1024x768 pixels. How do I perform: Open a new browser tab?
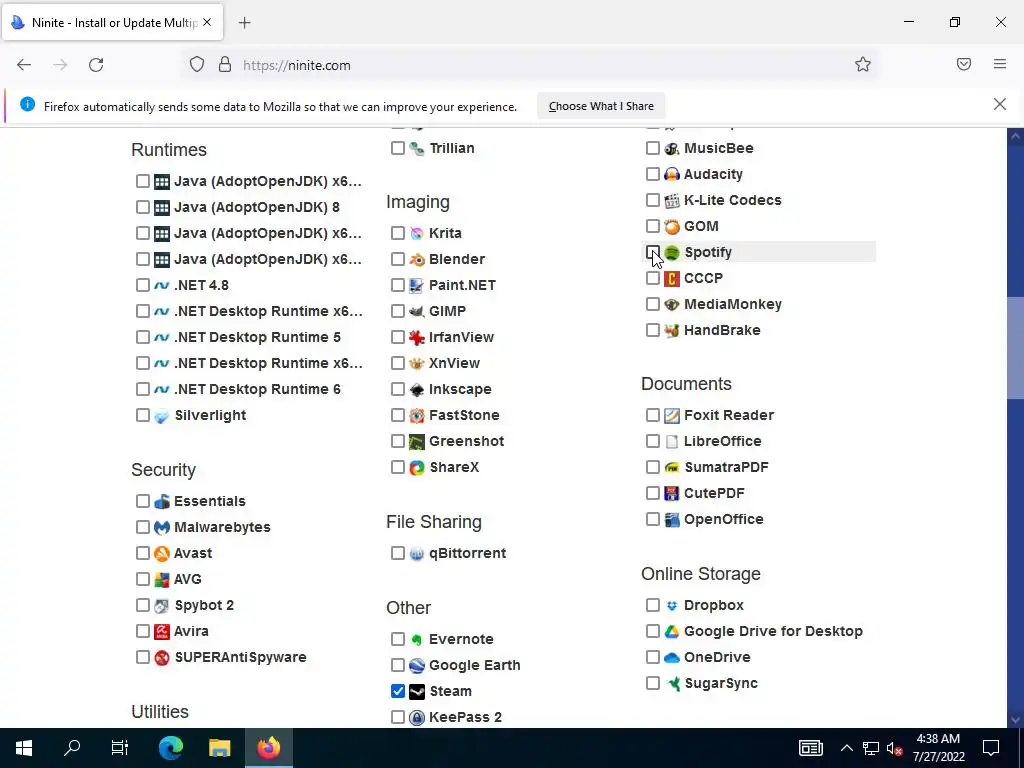tap(244, 23)
